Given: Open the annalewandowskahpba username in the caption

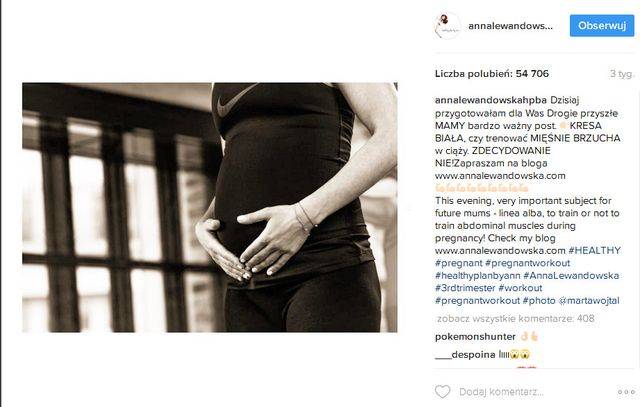Looking at the screenshot, I should click(x=491, y=100).
